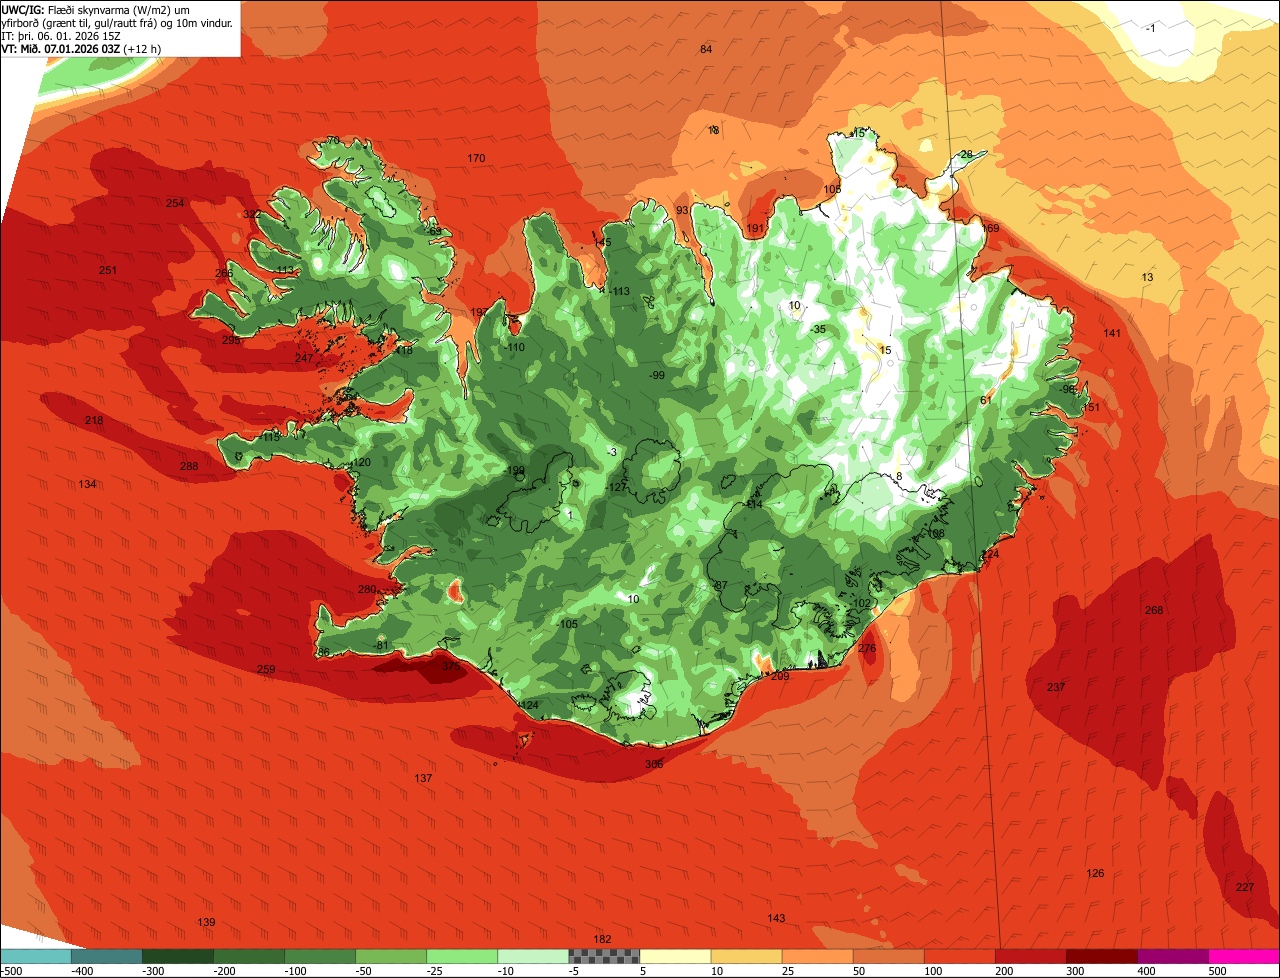
Task: Click the legend swatch between -100 and -50
Action: [x=319, y=956]
